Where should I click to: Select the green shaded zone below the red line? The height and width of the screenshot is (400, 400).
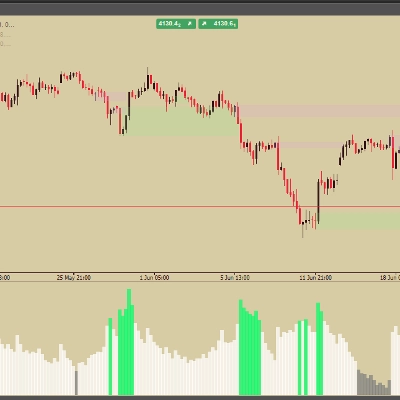coord(359,220)
